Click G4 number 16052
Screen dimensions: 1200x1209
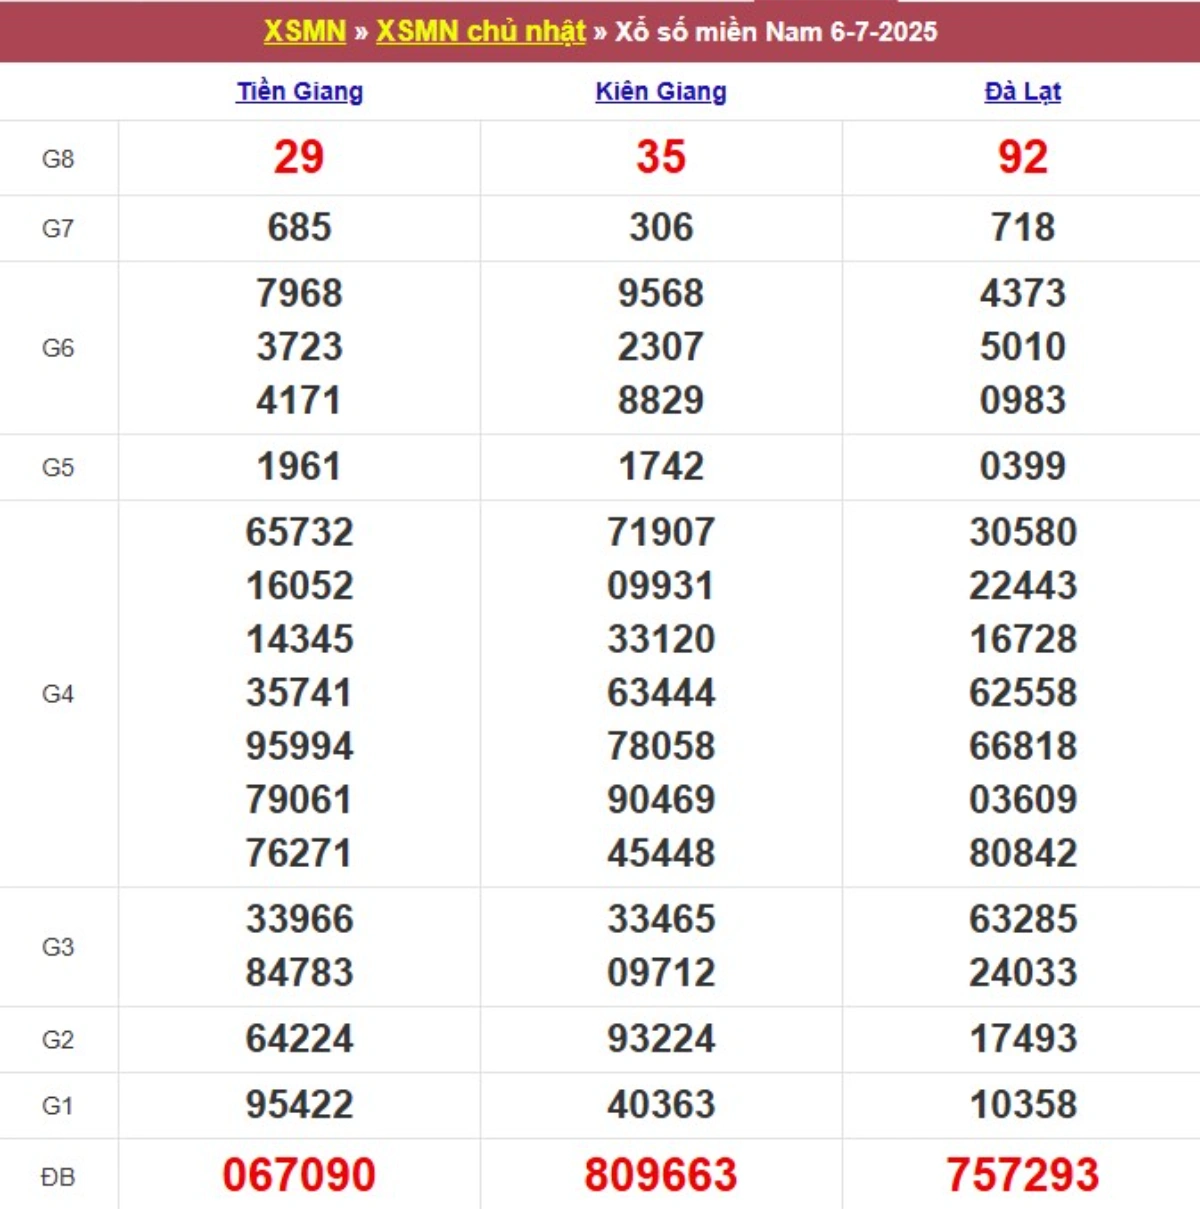(299, 586)
